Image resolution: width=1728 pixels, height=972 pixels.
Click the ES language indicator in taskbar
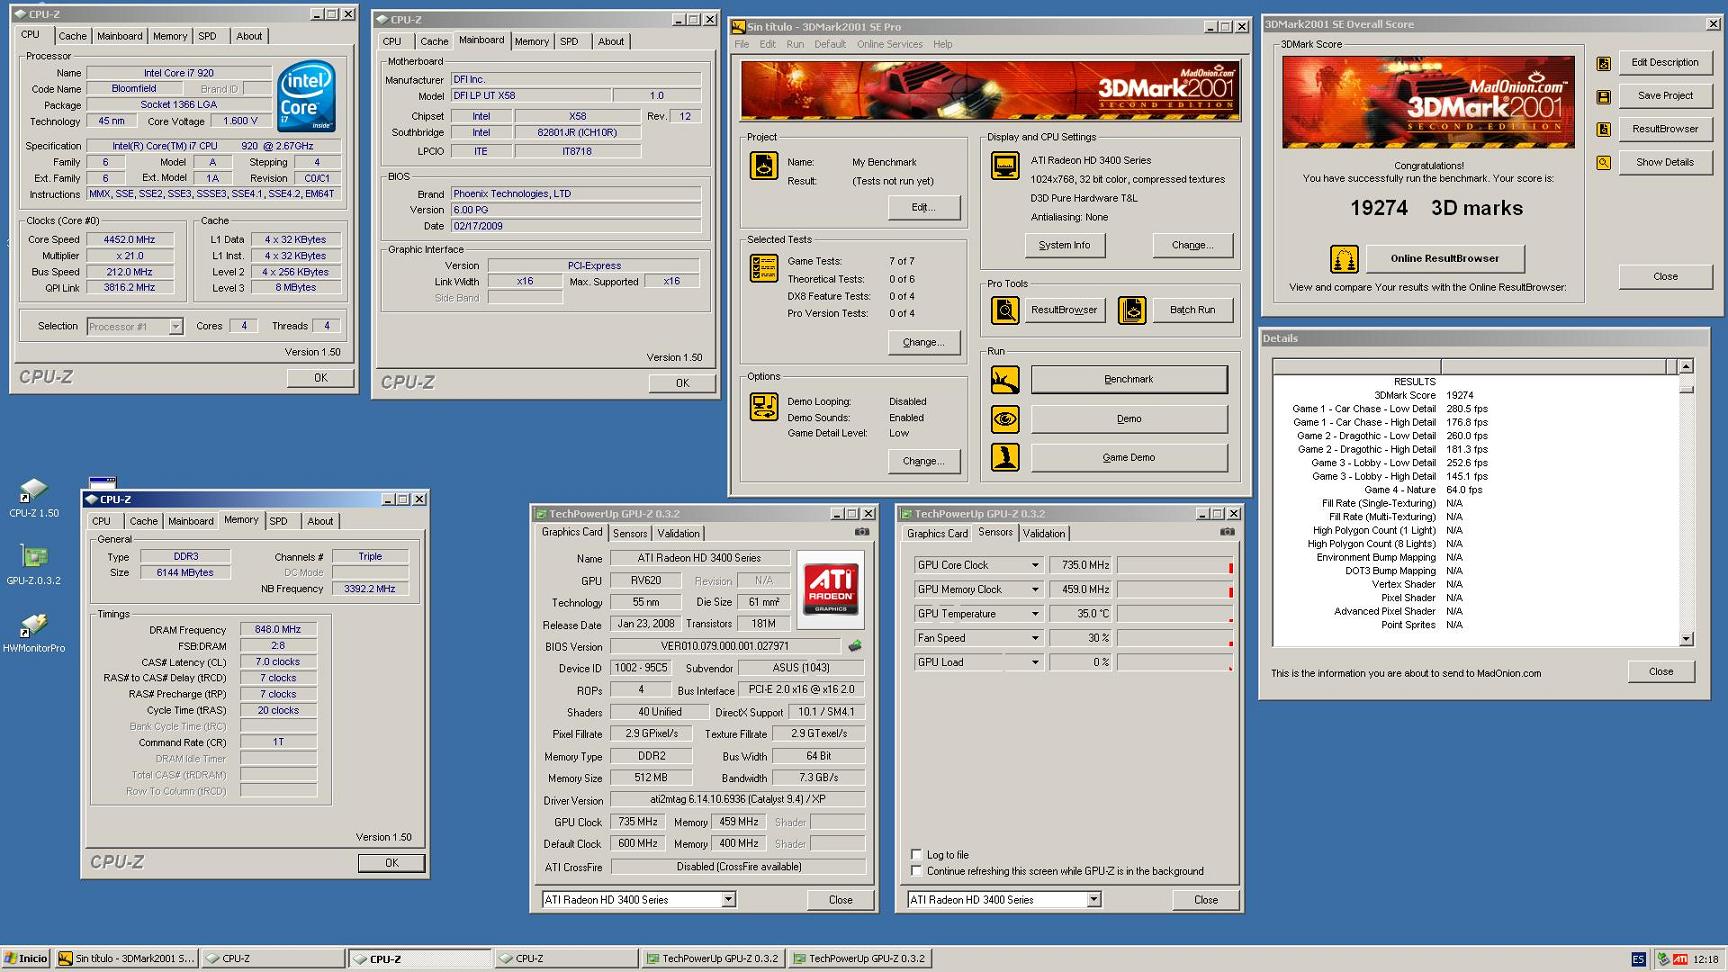click(1638, 959)
